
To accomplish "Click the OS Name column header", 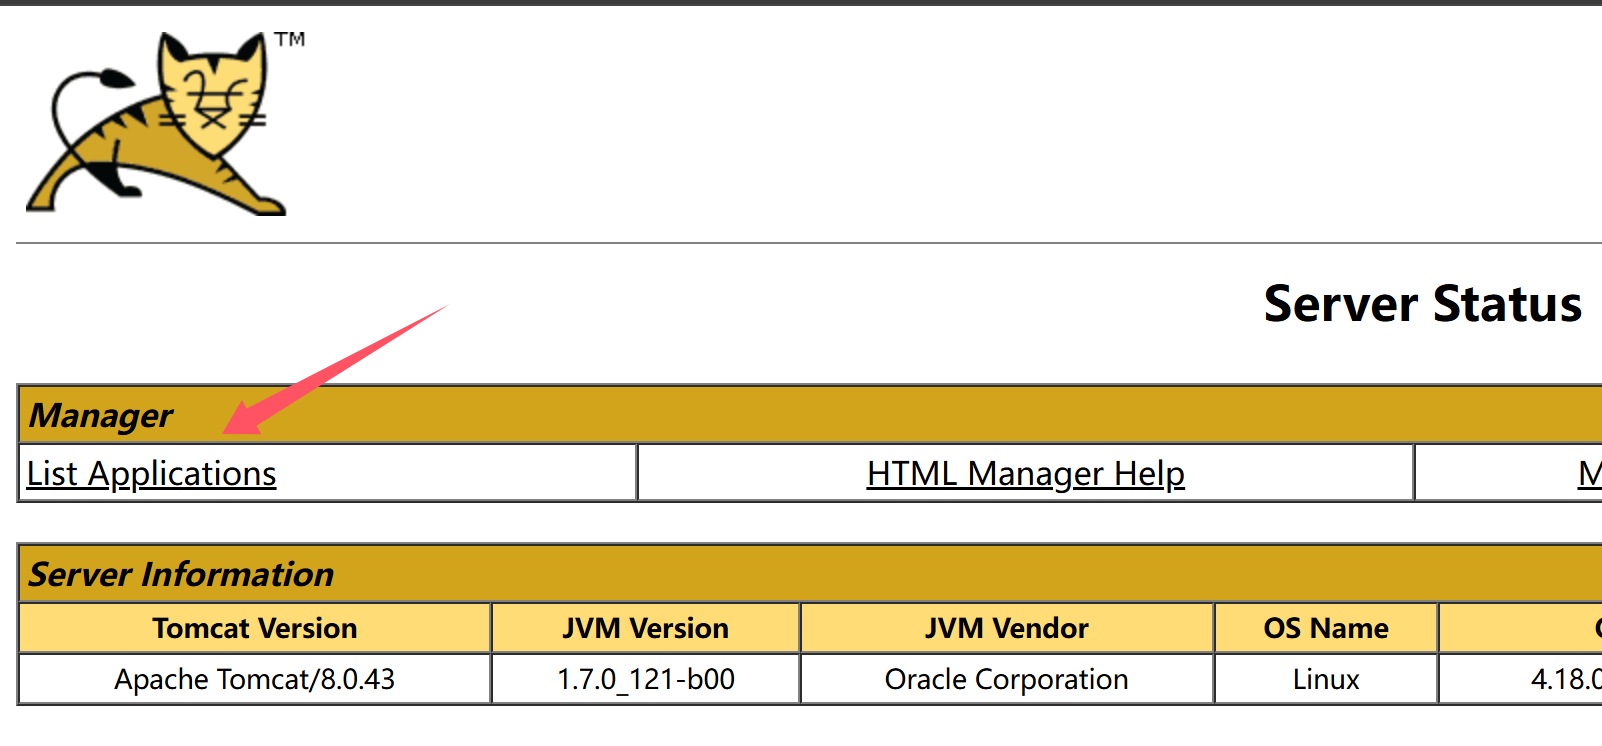I will [1326, 628].
